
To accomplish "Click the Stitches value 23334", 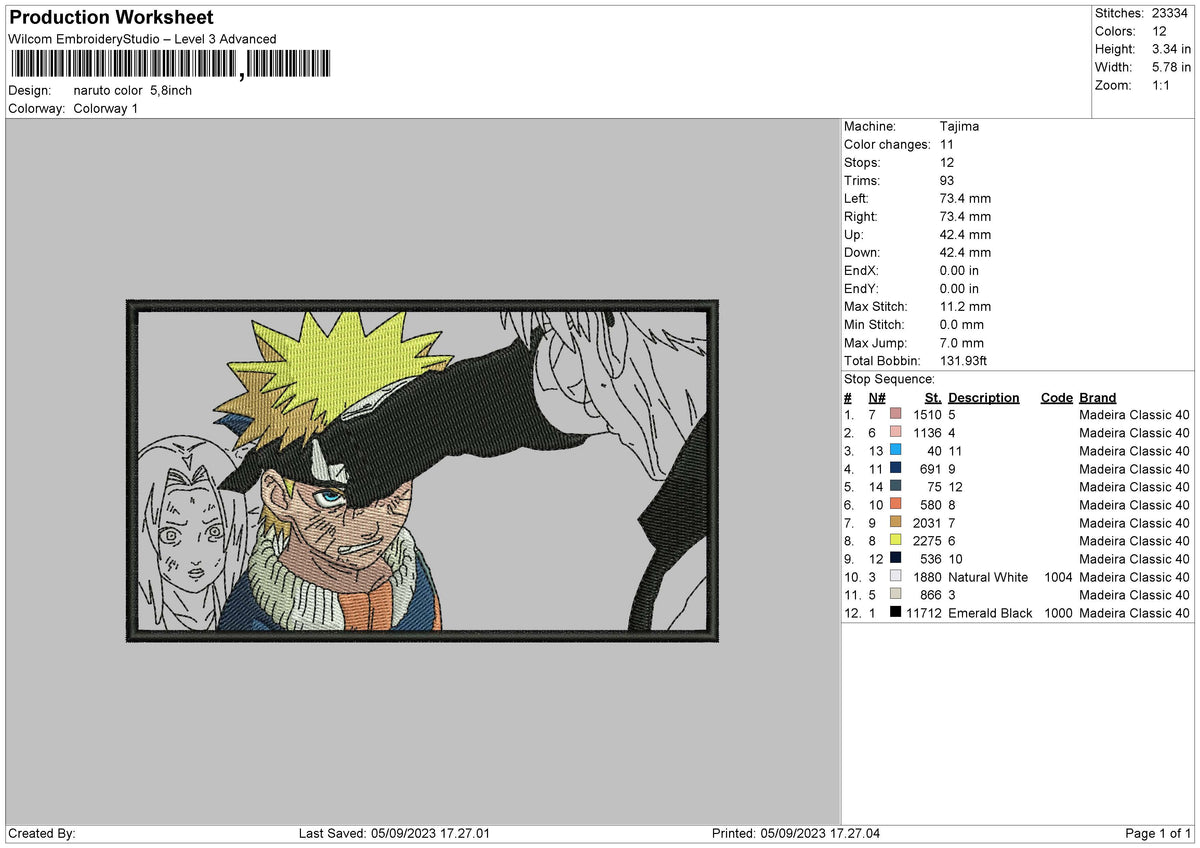I will click(1172, 13).
